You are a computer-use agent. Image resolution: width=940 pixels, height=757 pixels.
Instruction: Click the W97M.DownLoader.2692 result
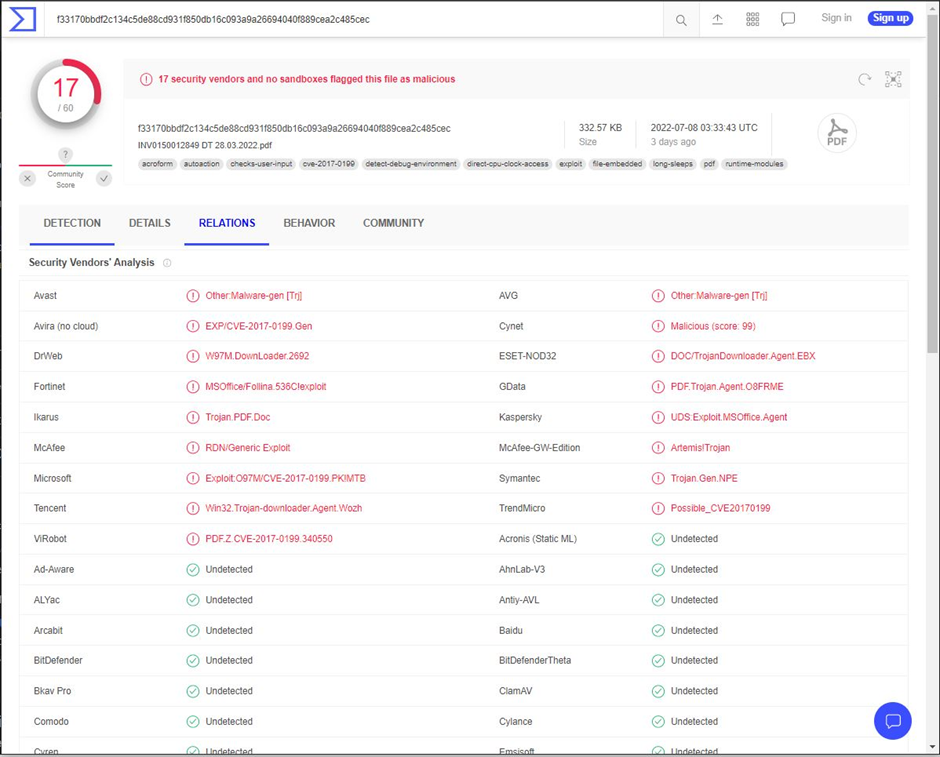tap(257, 356)
